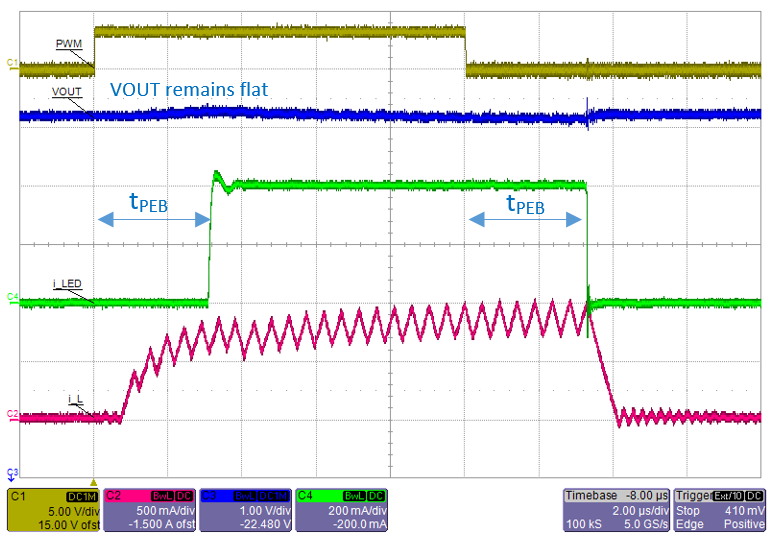Viewport: 773px width, 536px height.
Task: Click the trigger position triangle marker
Action: (x=93, y=480)
